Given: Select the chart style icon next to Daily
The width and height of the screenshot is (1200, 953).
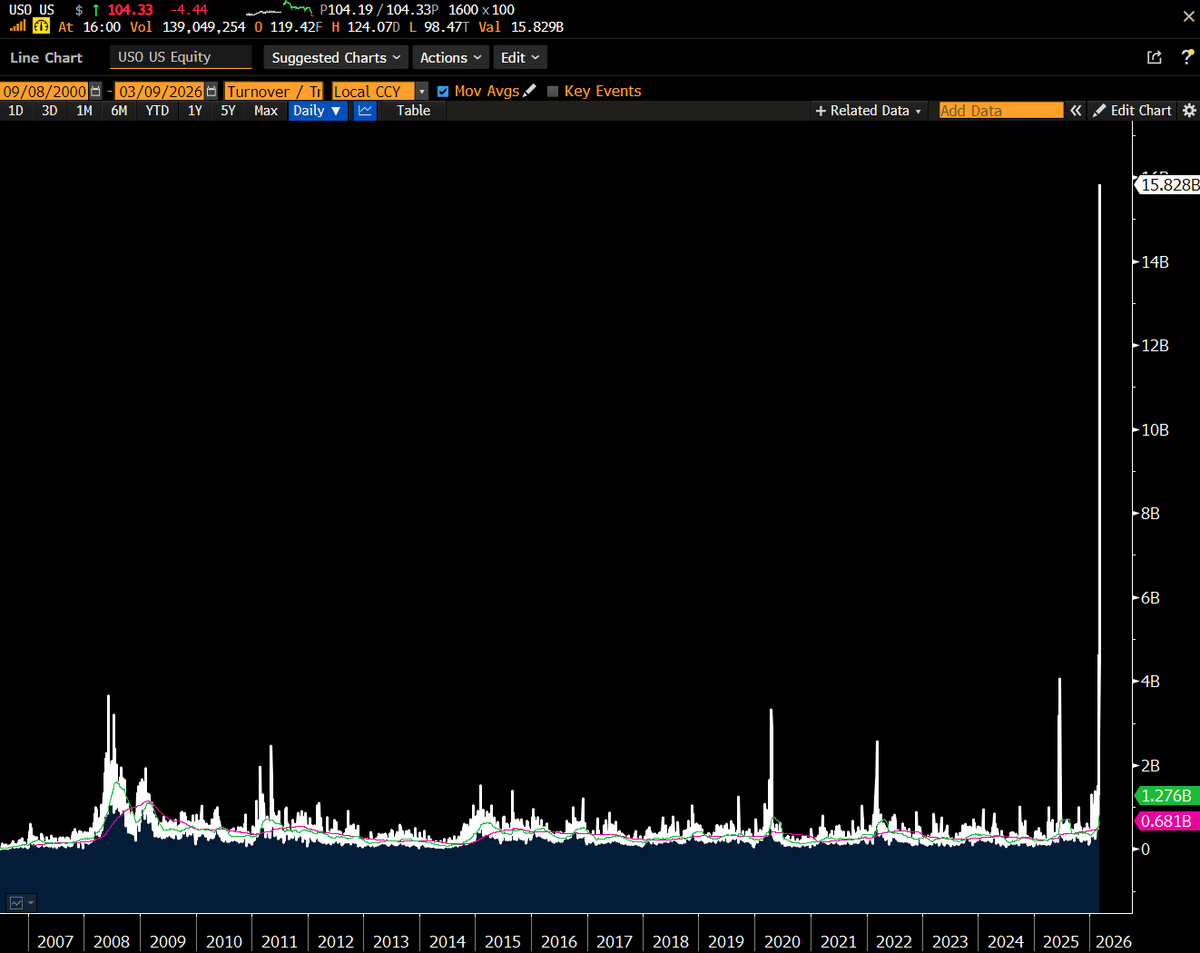Looking at the screenshot, I should (x=362, y=110).
